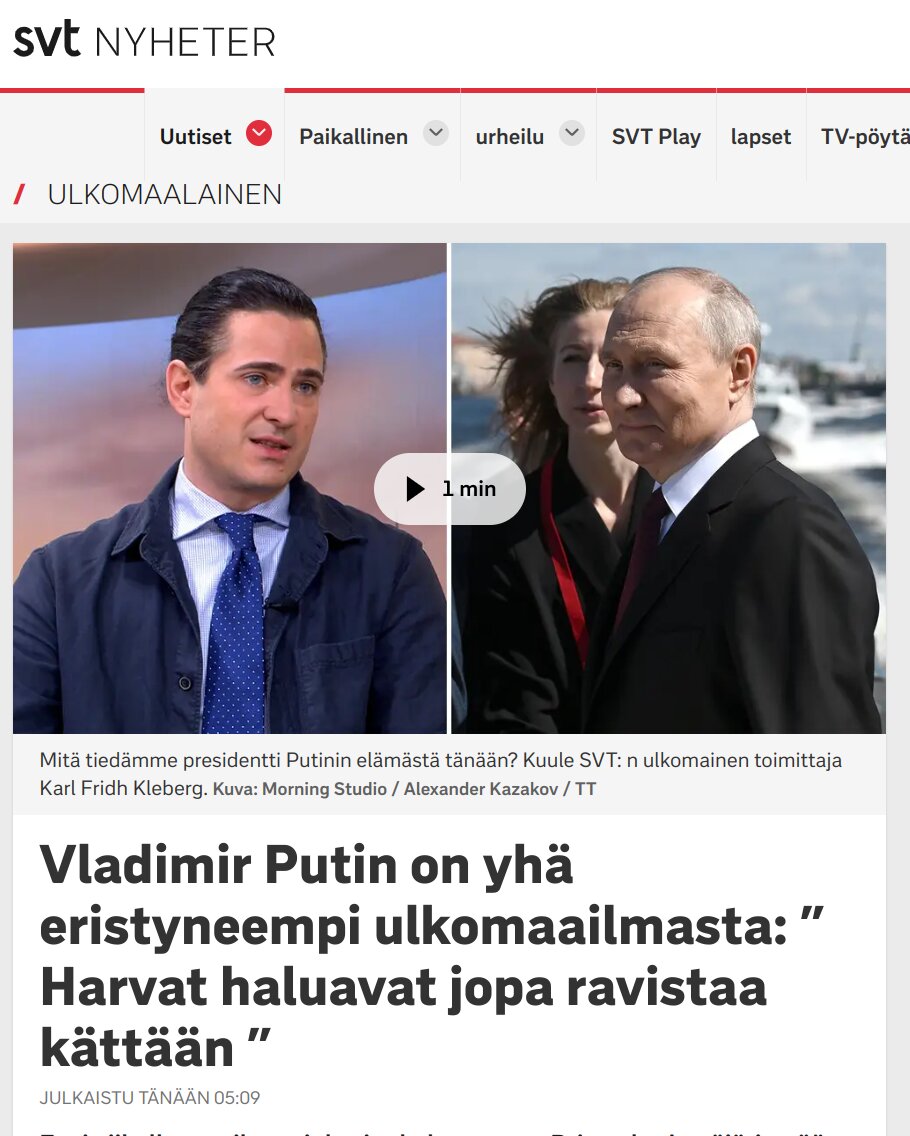Click the Julkaistu tänään 05:09 timestamp

tap(150, 1098)
